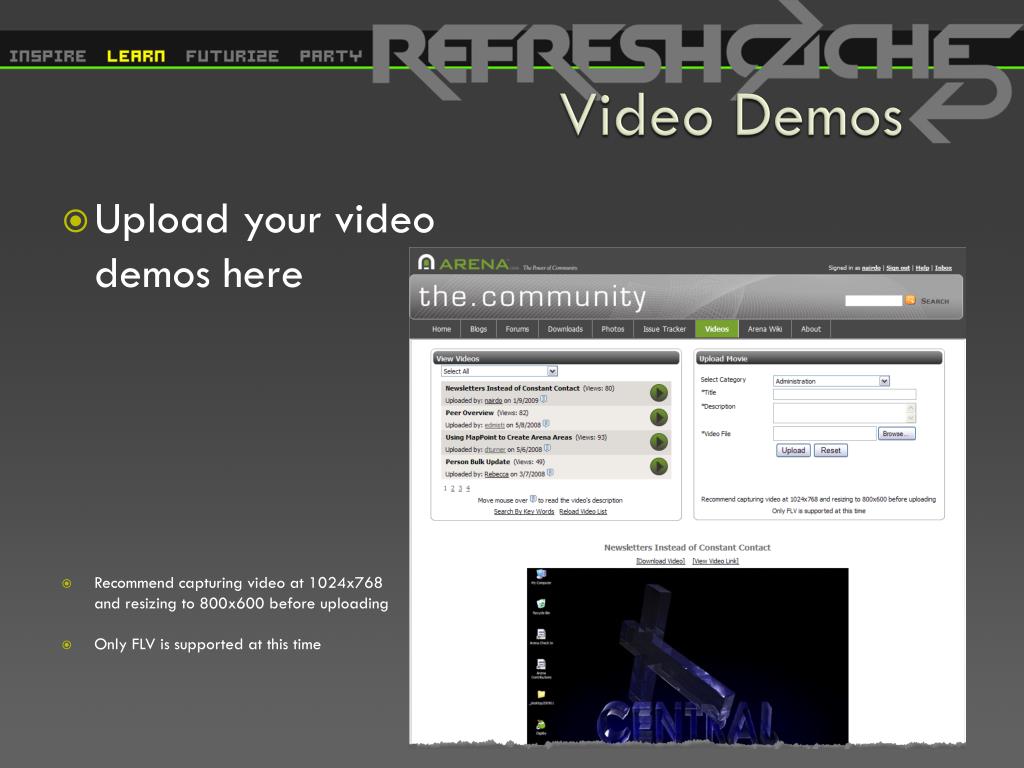The height and width of the screenshot is (768, 1024).
Task: Play the Person Bulk Update video
Action: pos(658,466)
